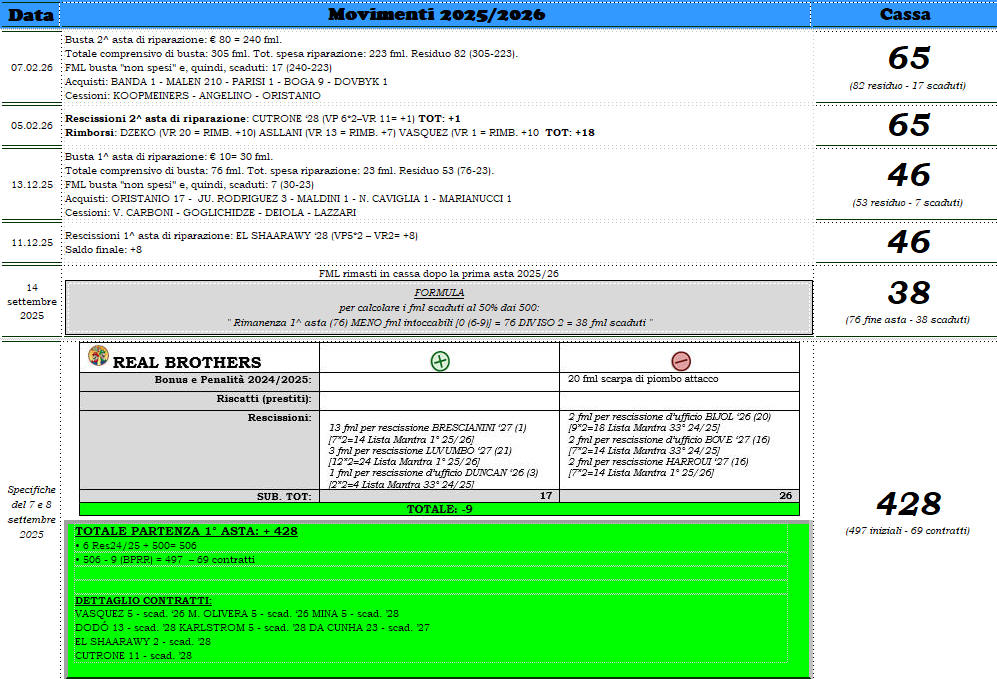Select the 'Riscatti (prestiti)' row label

264,399
